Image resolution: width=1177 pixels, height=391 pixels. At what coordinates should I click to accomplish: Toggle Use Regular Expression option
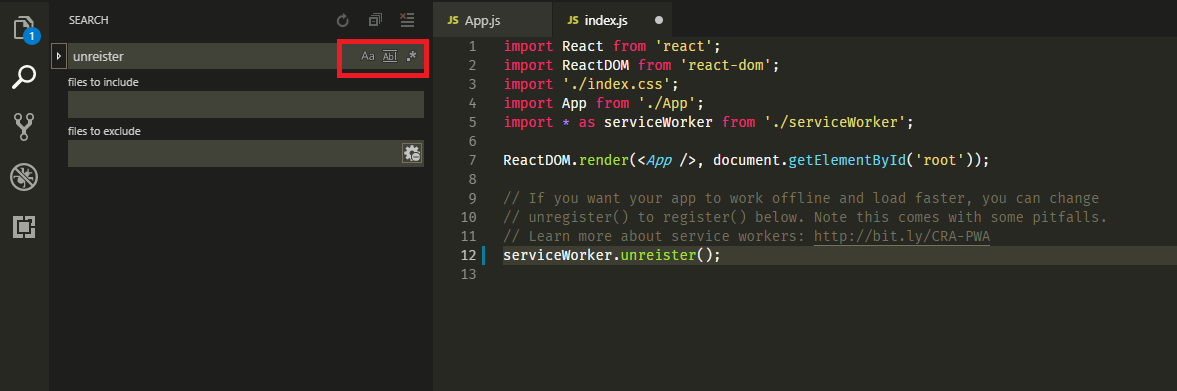[411, 56]
